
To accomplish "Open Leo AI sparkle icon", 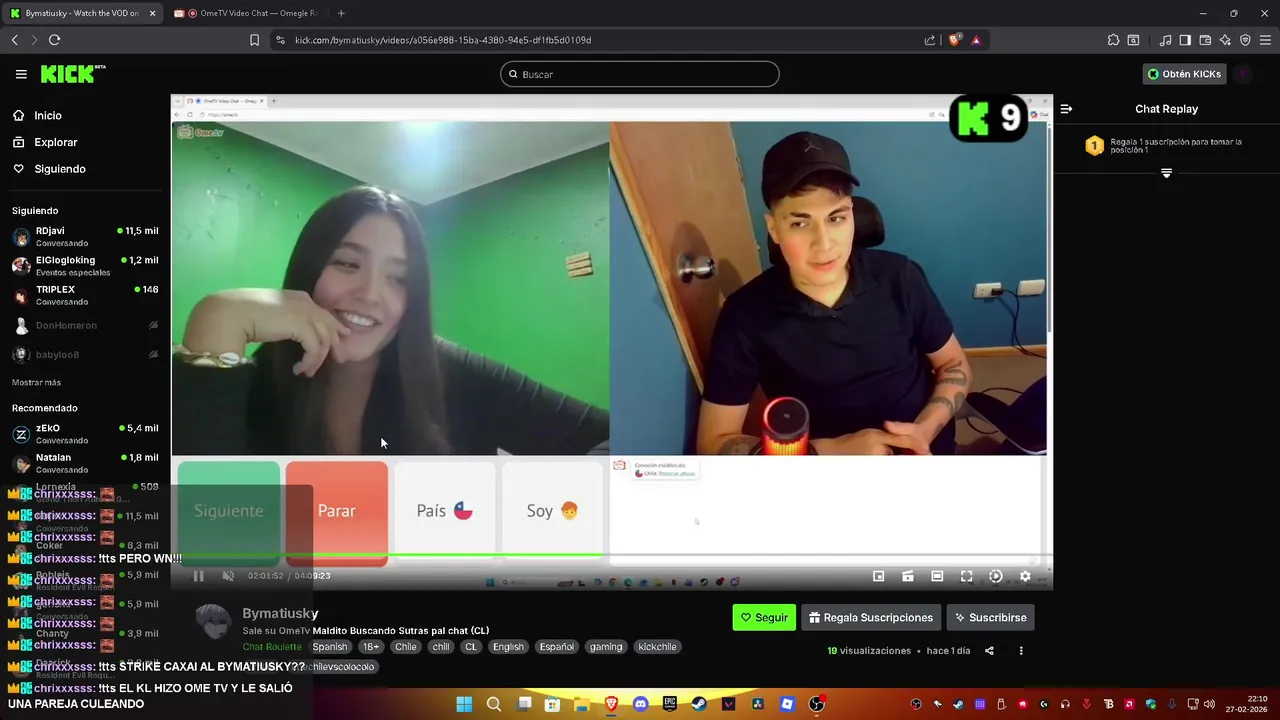I will 1225,40.
